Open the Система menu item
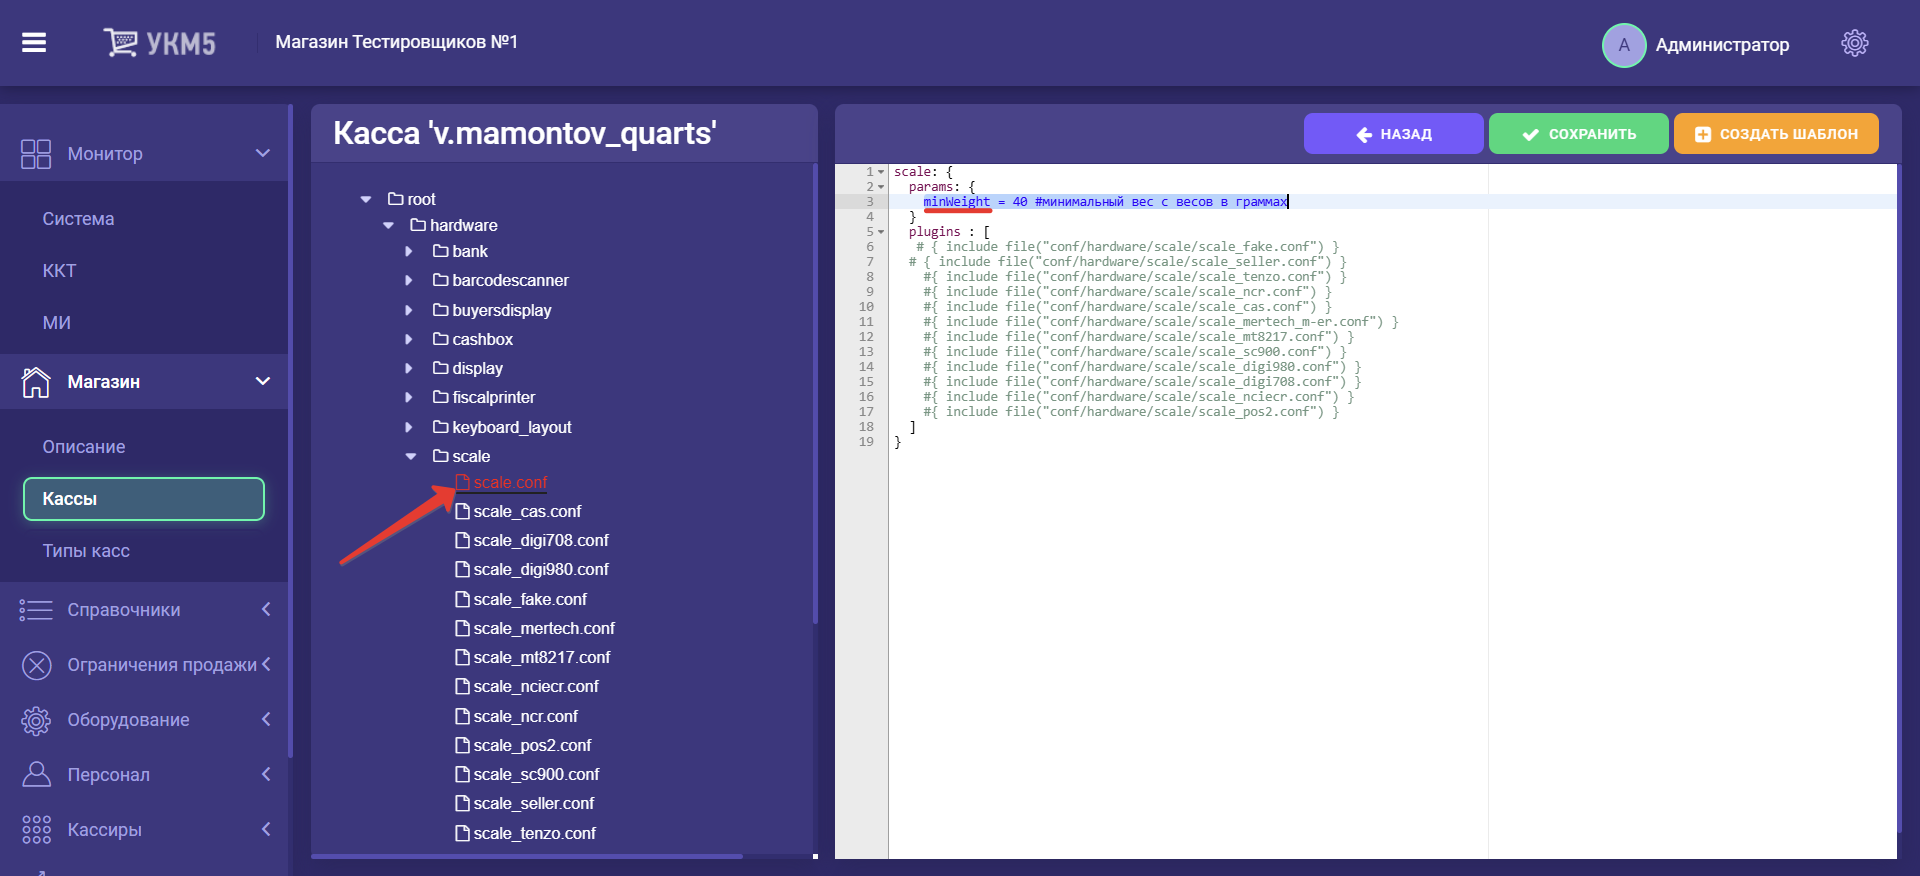1920x876 pixels. (x=78, y=219)
